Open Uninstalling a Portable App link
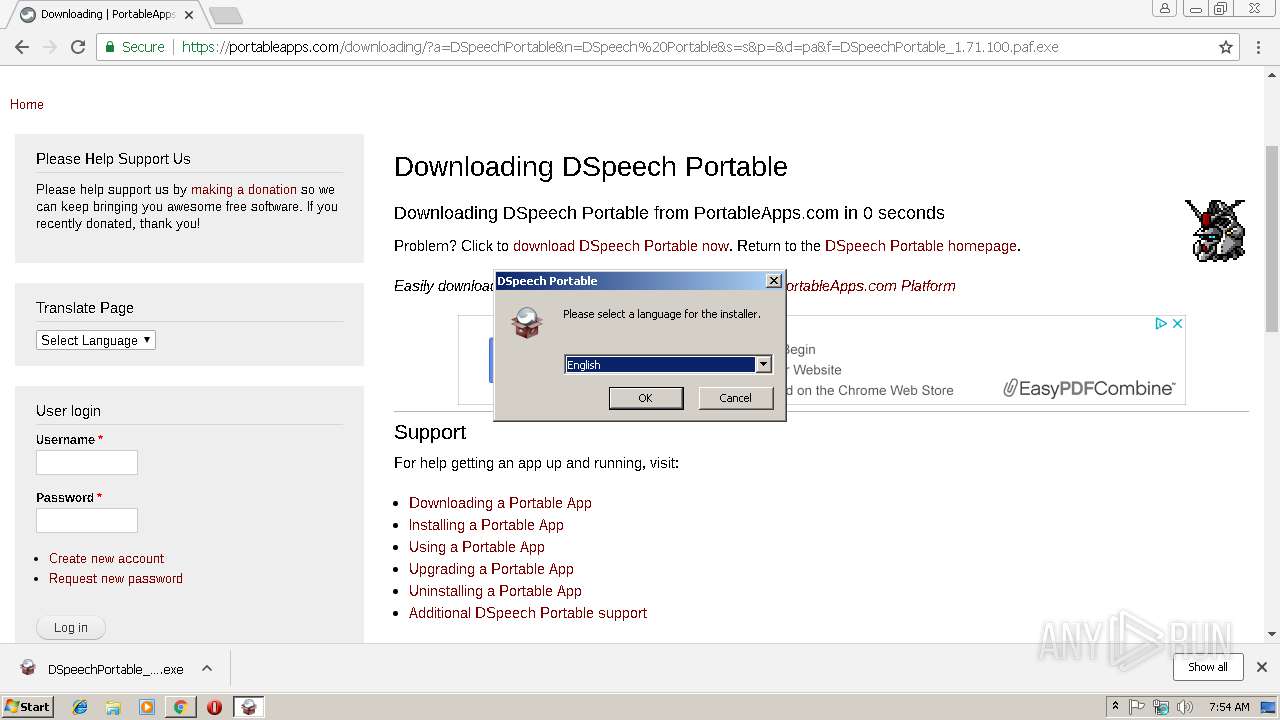1280x720 pixels. [x=495, y=591]
